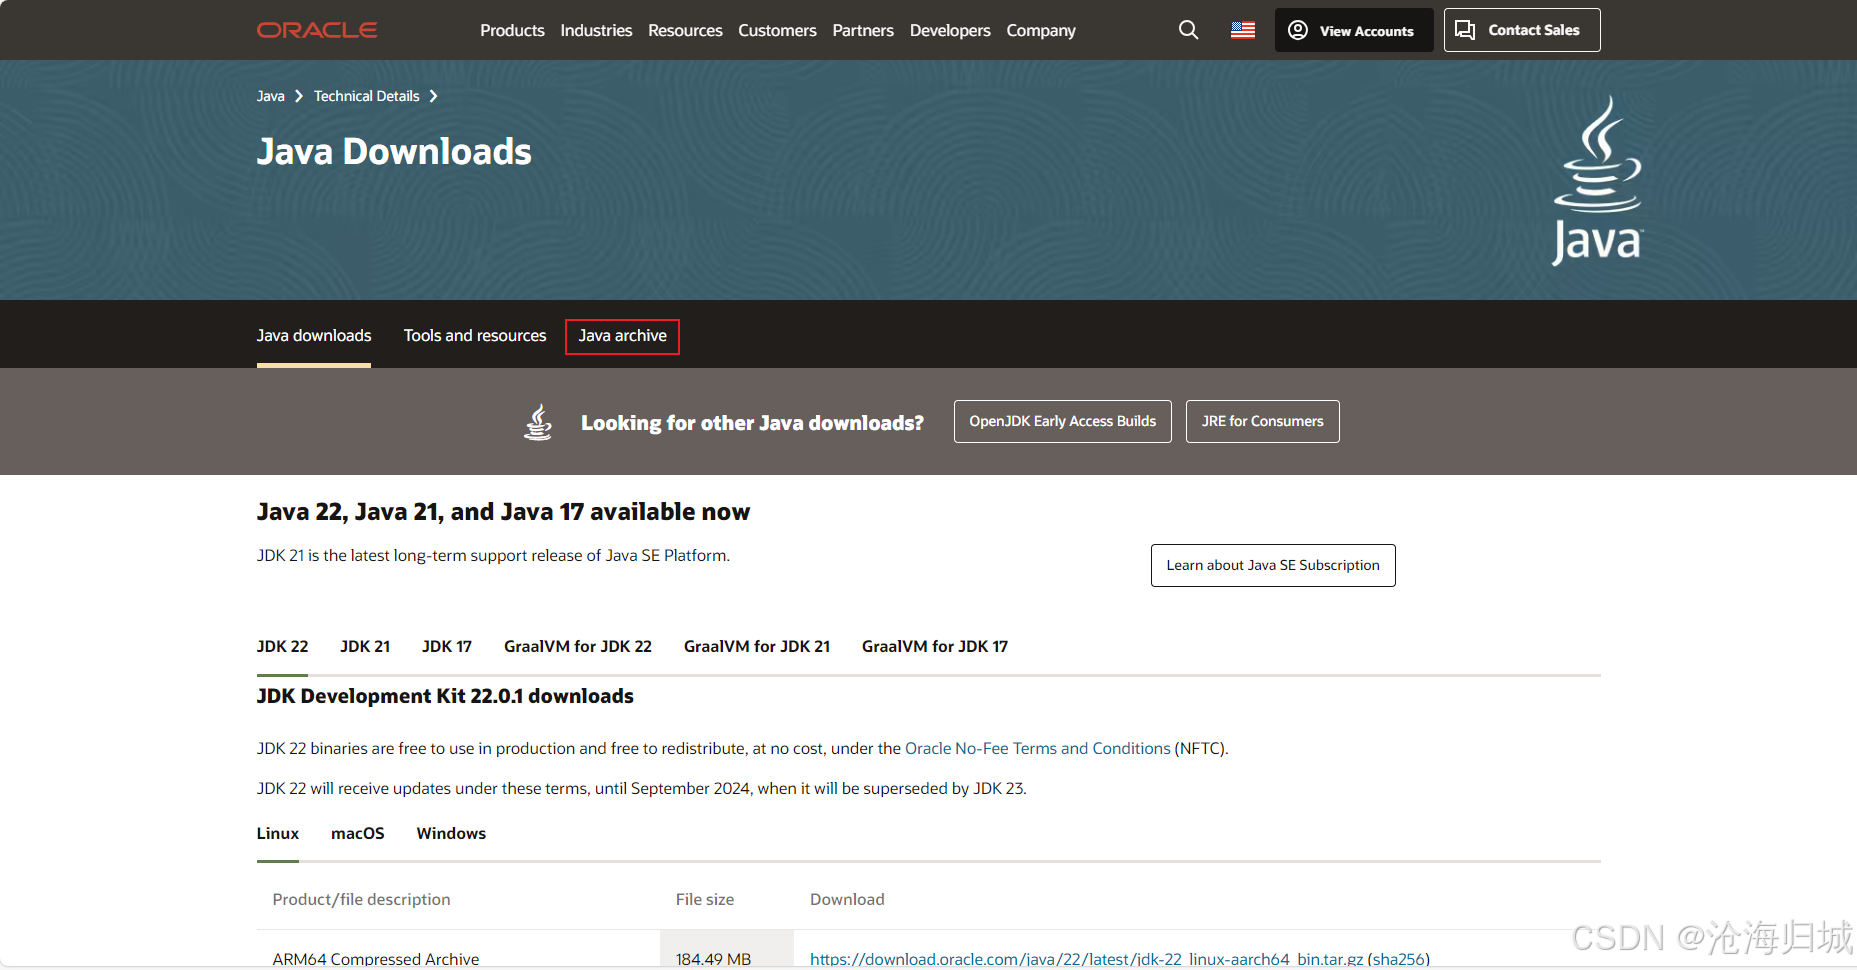Go to the Technical Details breadcrumb

[366, 96]
